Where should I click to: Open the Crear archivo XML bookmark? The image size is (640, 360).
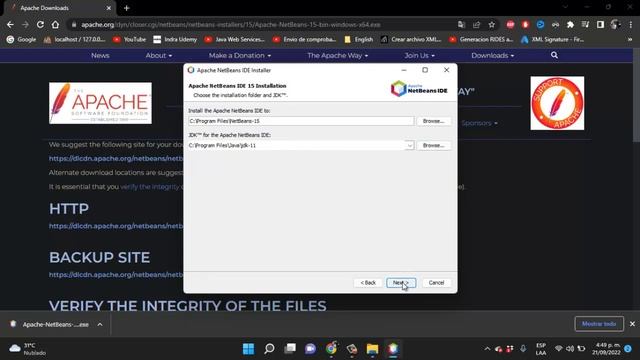point(411,40)
